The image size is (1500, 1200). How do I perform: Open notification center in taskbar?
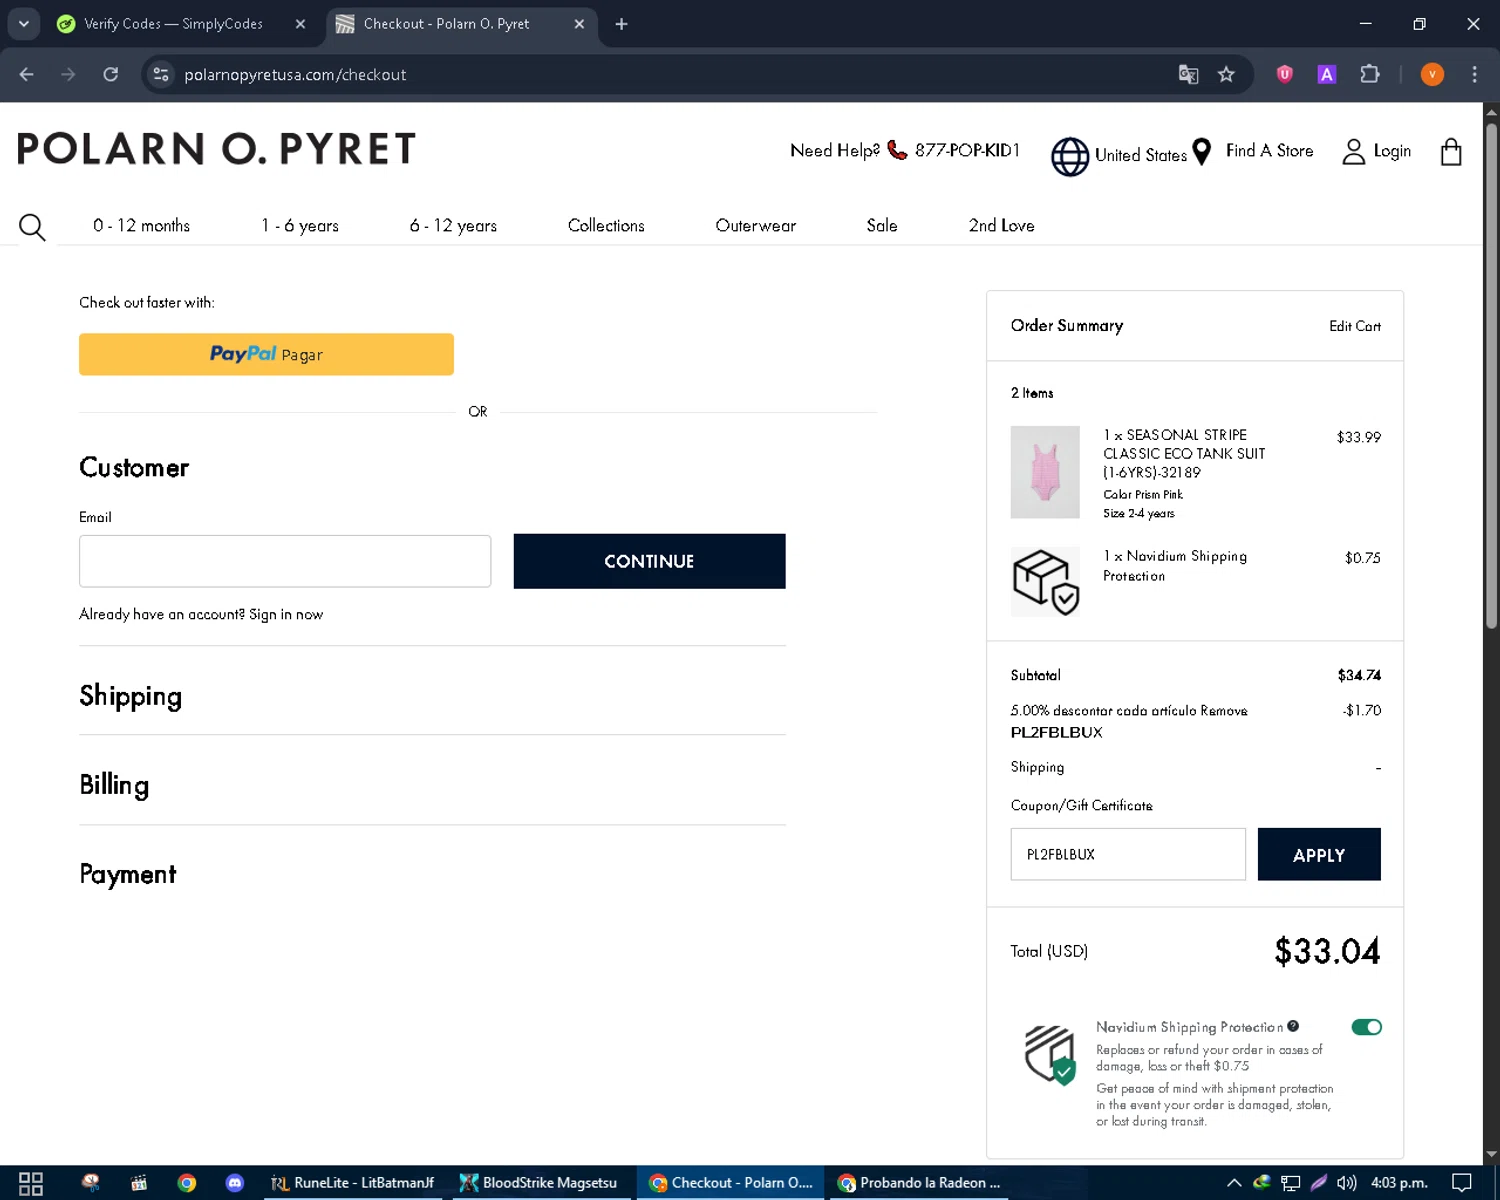(1462, 1183)
